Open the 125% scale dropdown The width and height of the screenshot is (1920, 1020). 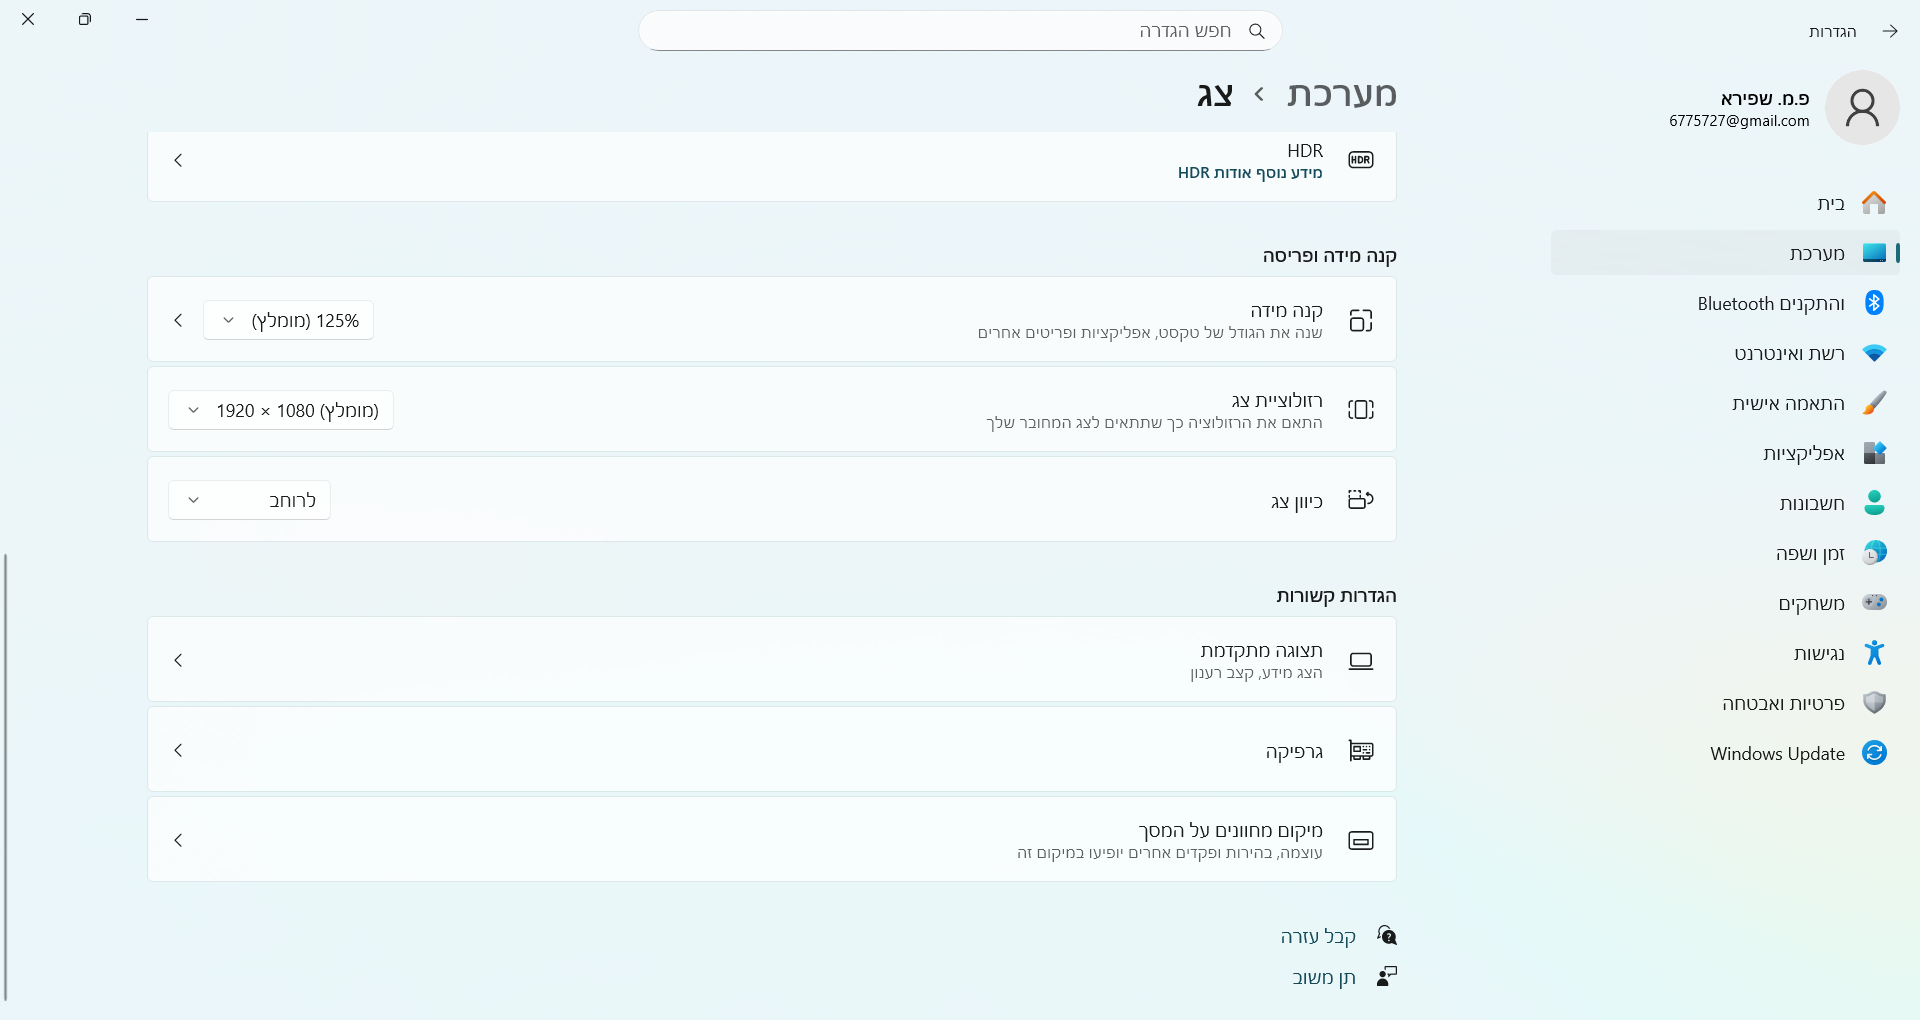[x=288, y=320]
